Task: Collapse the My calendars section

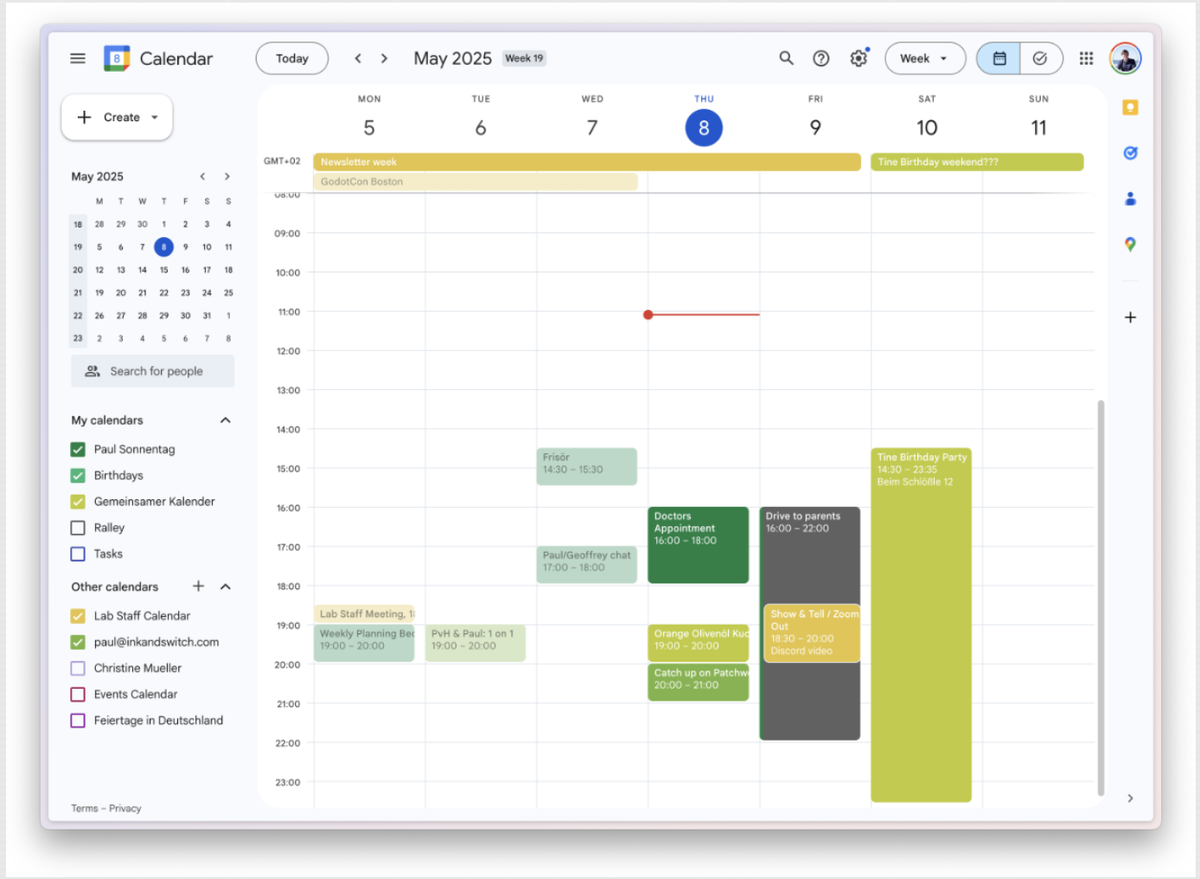Action: [x=225, y=420]
